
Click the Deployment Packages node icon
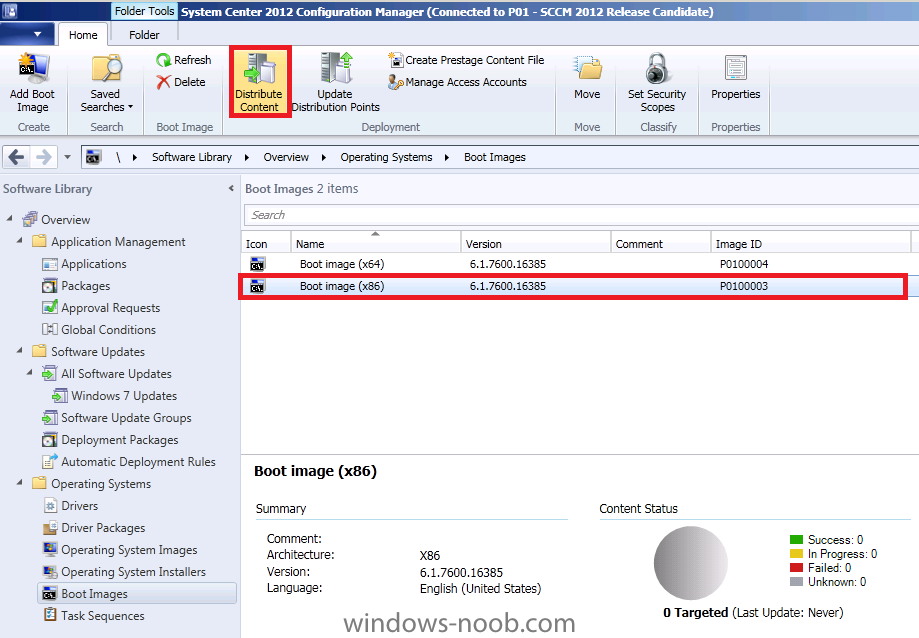[x=50, y=440]
